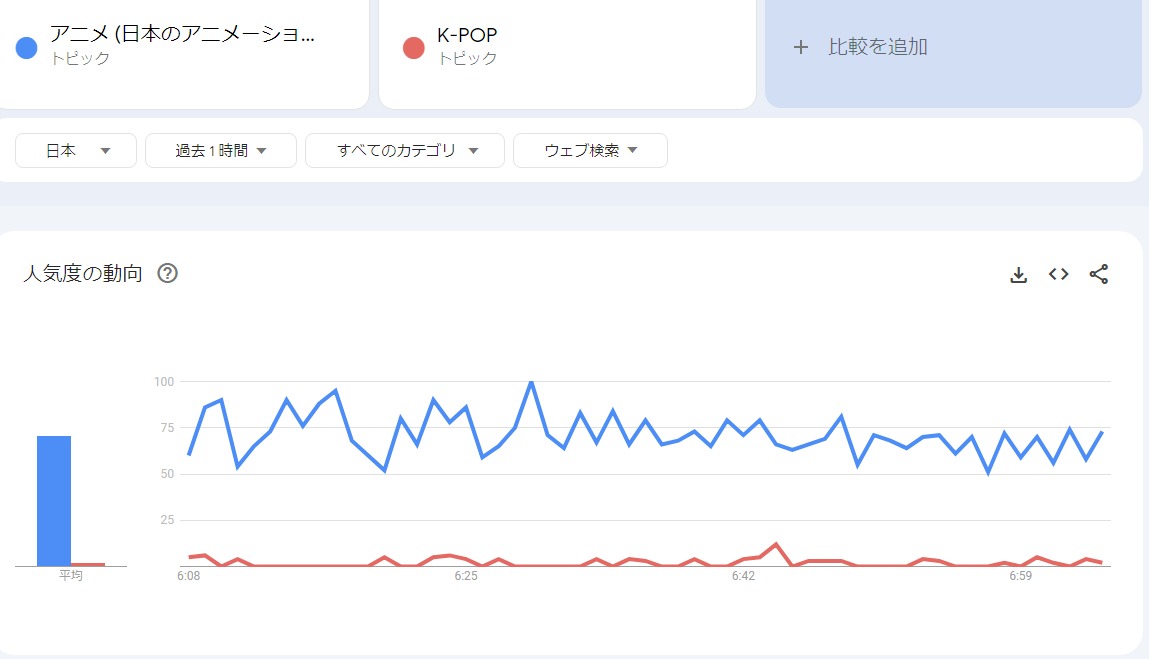Click the plus icon for 比較を追加

coord(800,47)
